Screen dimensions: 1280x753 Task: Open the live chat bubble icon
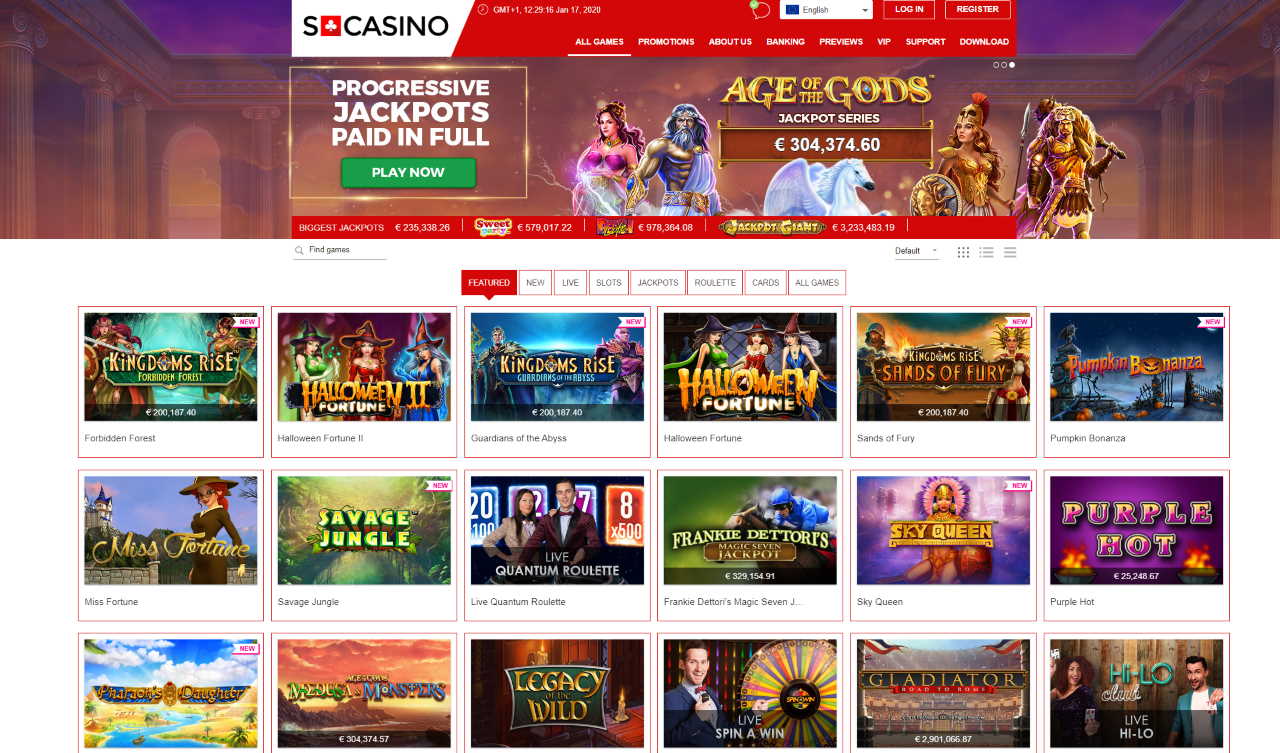pos(761,10)
